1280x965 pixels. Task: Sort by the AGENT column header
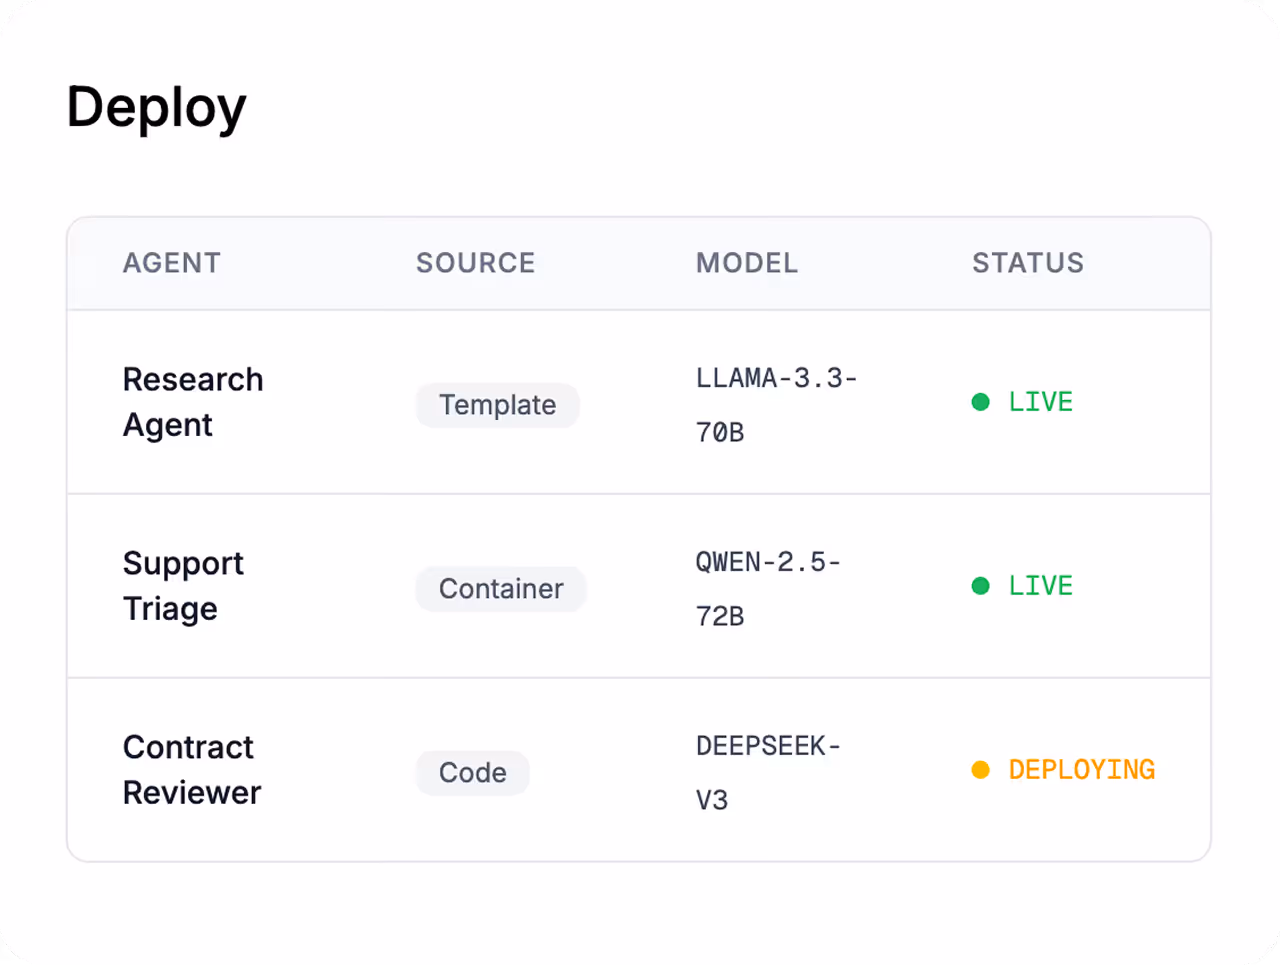pyautogui.click(x=171, y=263)
